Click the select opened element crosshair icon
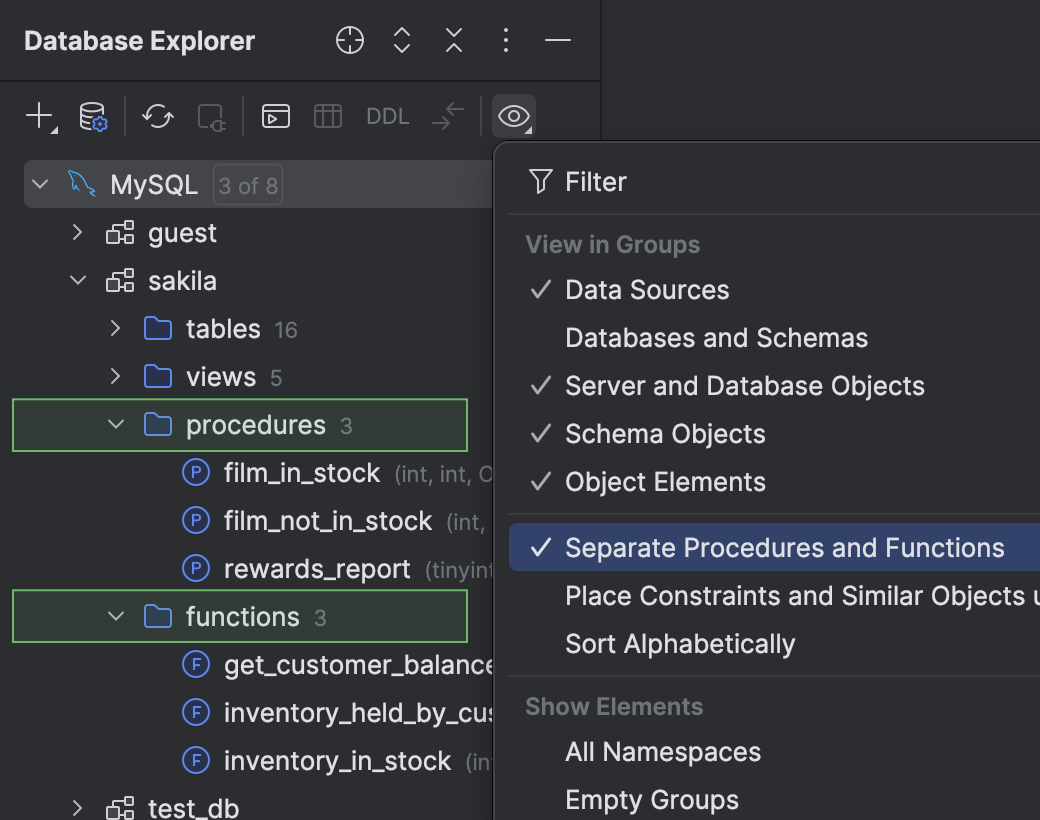Screen dimensions: 1040x820 click(x=349, y=40)
